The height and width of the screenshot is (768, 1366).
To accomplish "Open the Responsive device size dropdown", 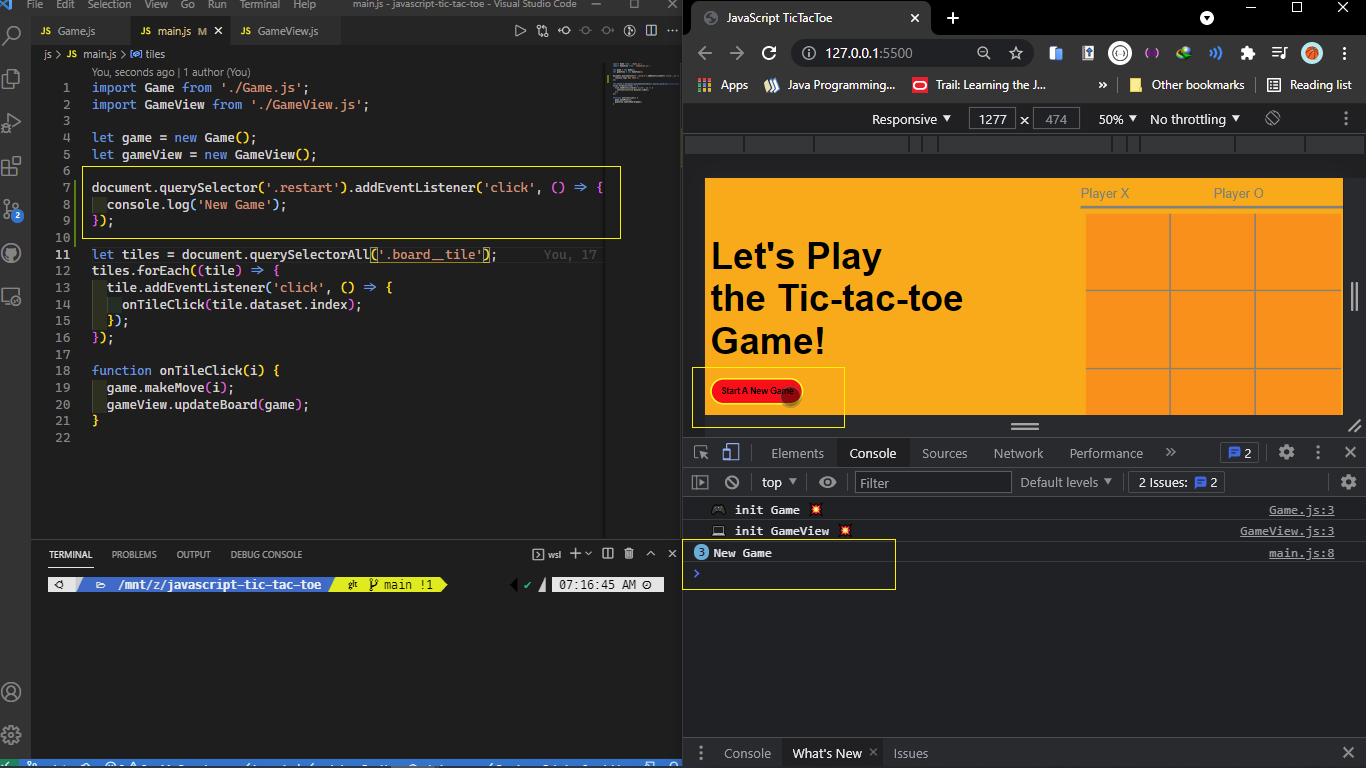I will 910,118.
